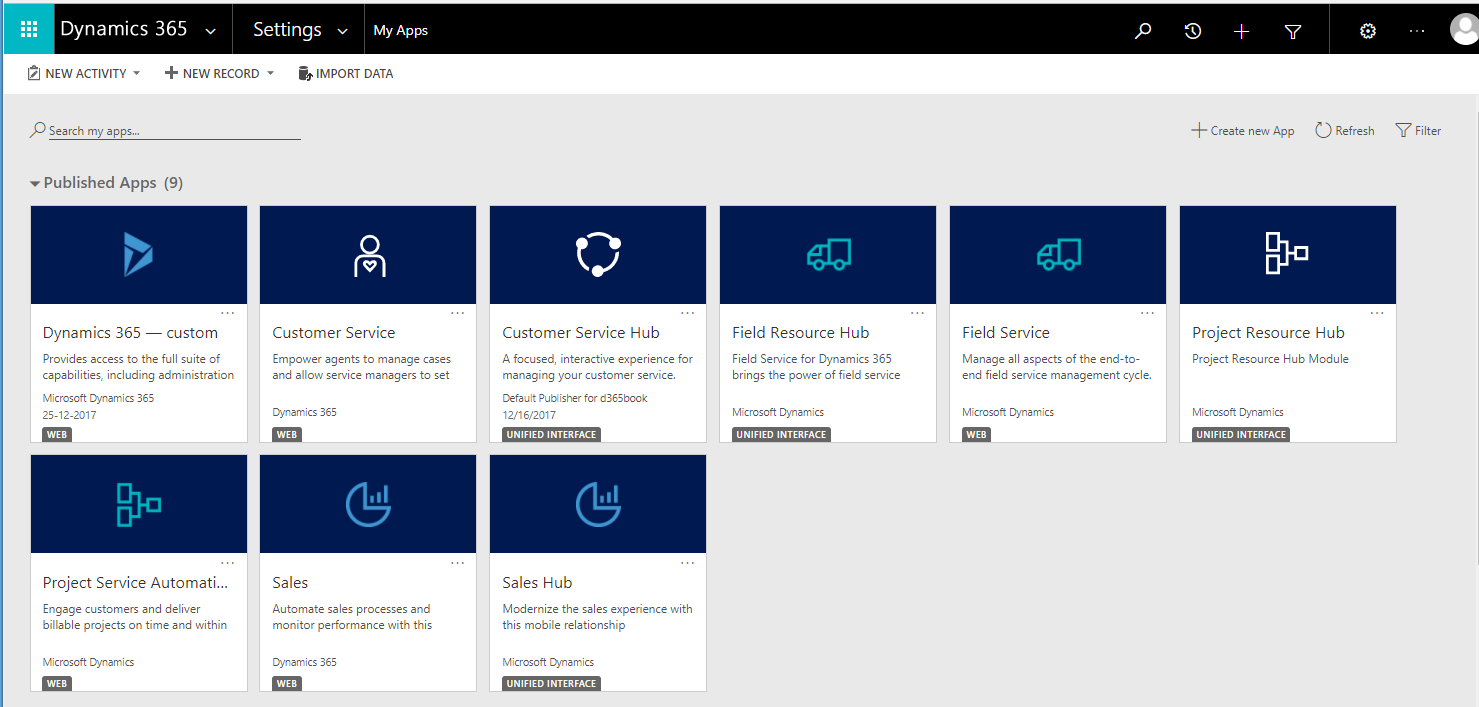The image size is (1479, 707).
Task: Click the Sales pie chart icon
Action: pyautogui.click(x=369, y=504)
